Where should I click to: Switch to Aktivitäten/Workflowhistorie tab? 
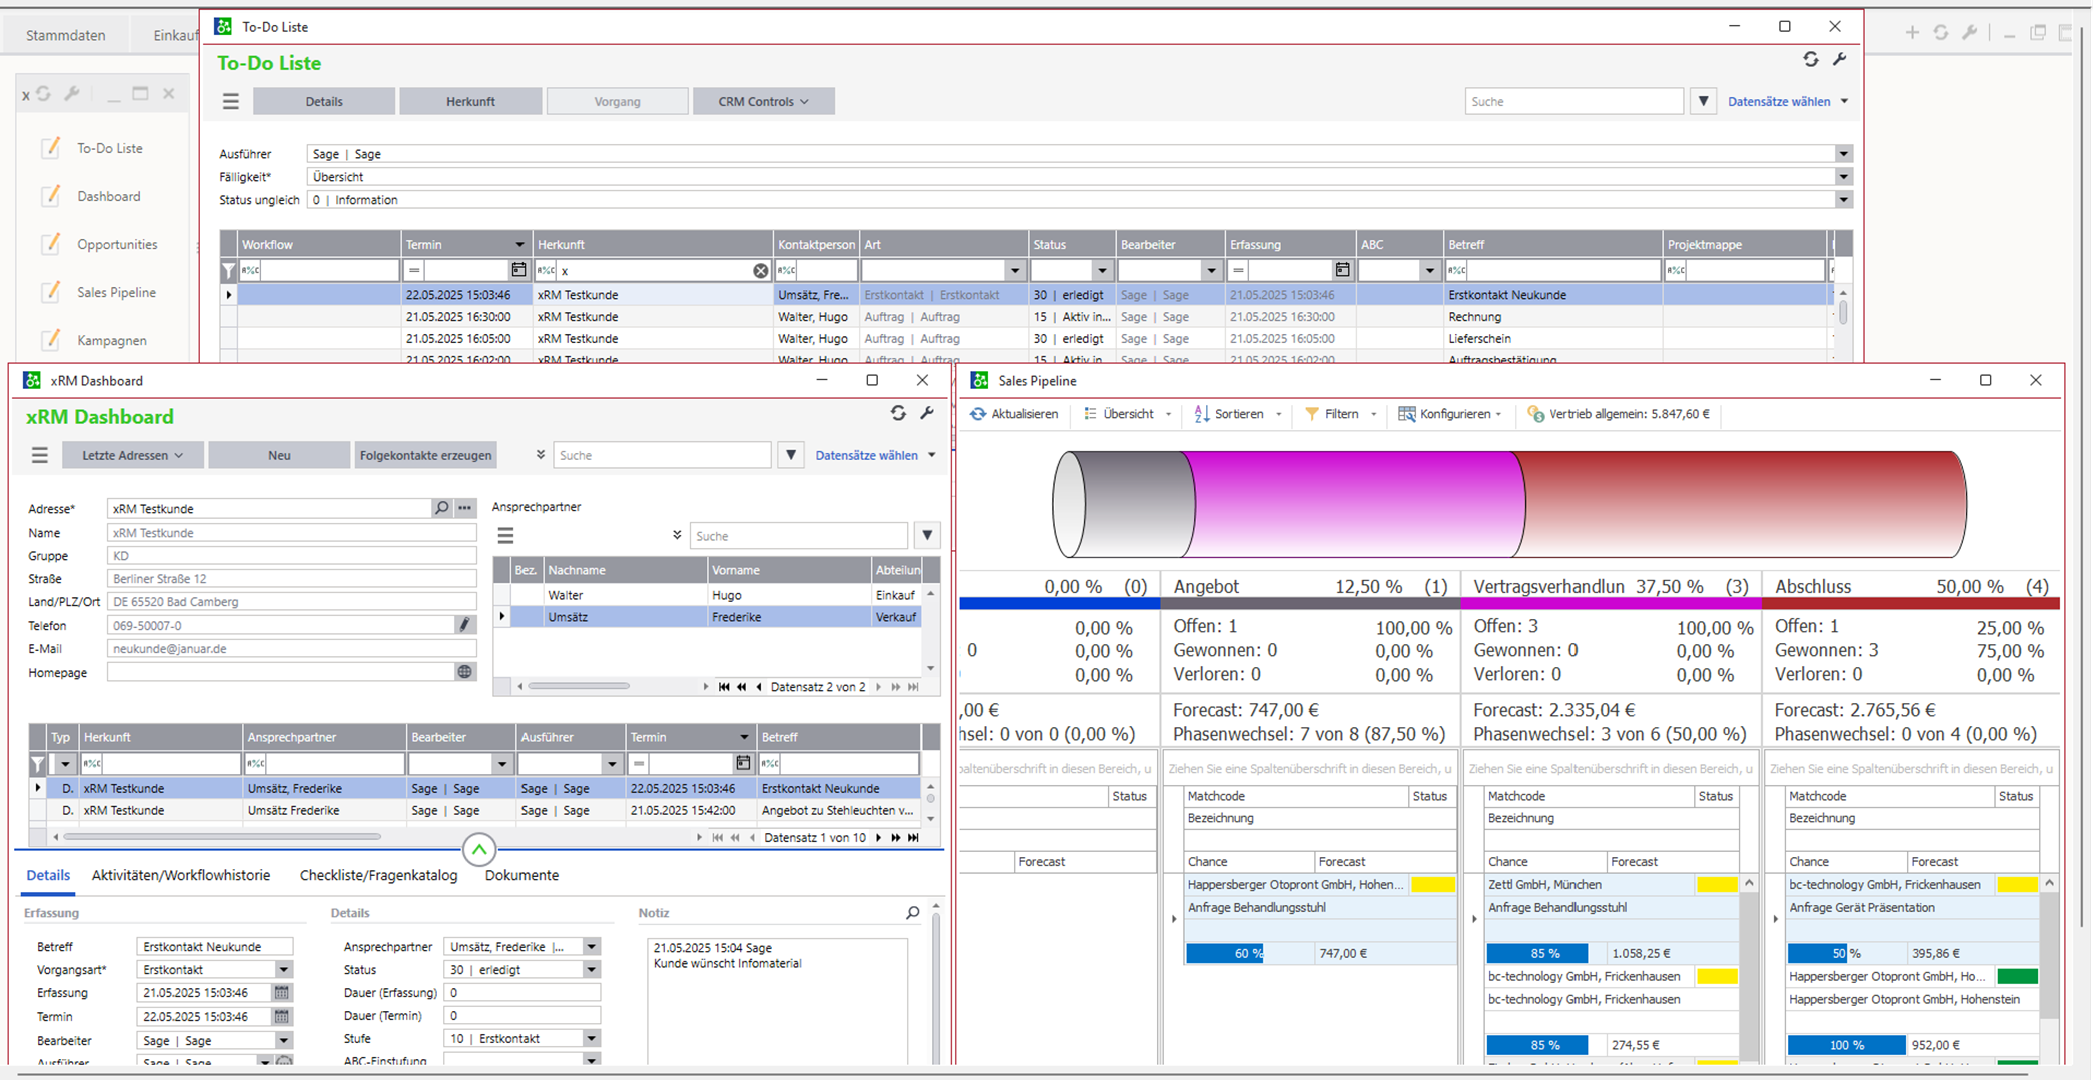pyautogui.click(x=181, y=875)
